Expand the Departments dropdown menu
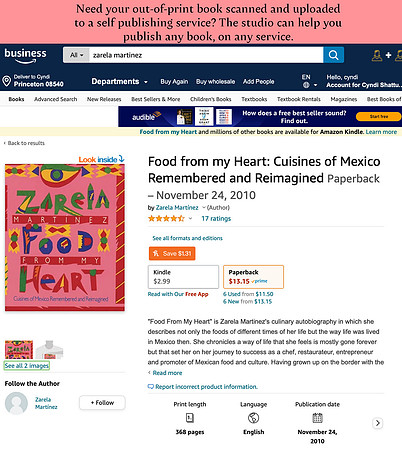 pyautogui.click(x=119, y=82)
